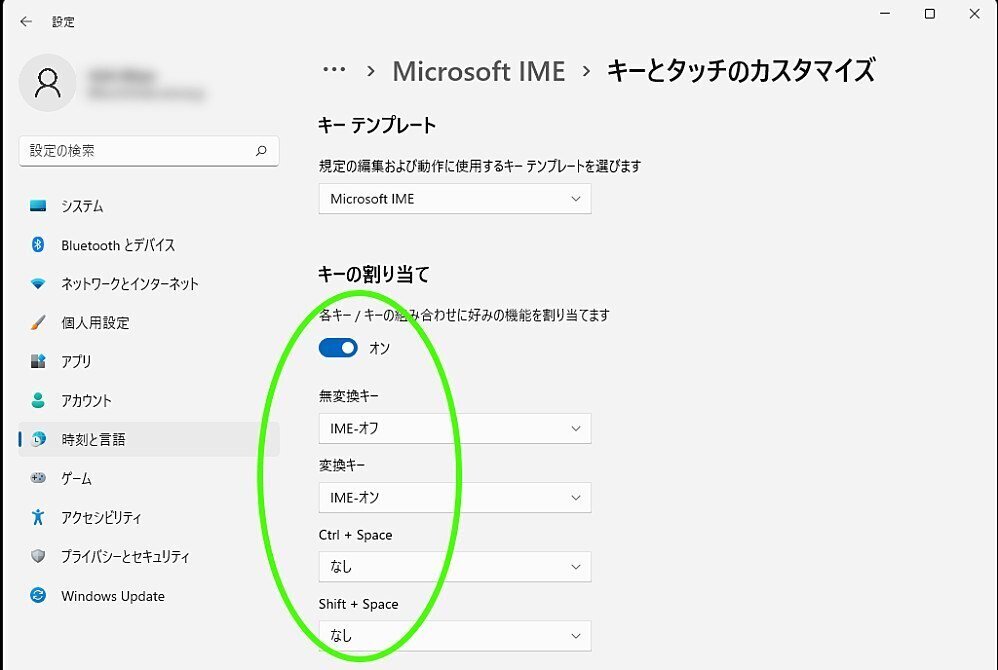998x670 pixels.
Task: Click the Bluetooth icon in sidebar
Action: pos(38,244)
